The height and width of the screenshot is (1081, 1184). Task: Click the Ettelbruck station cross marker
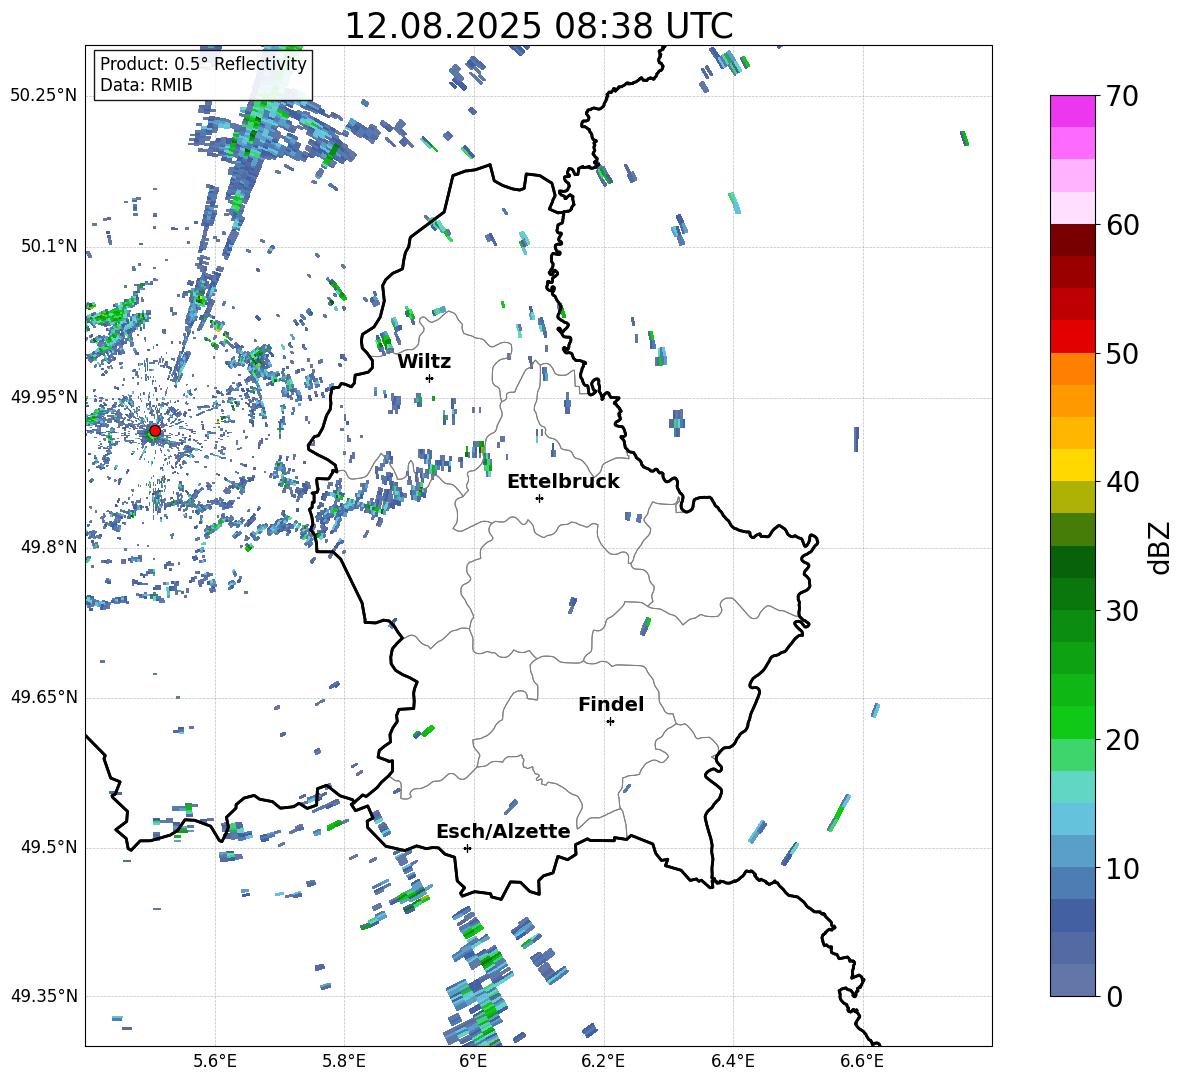539,498
